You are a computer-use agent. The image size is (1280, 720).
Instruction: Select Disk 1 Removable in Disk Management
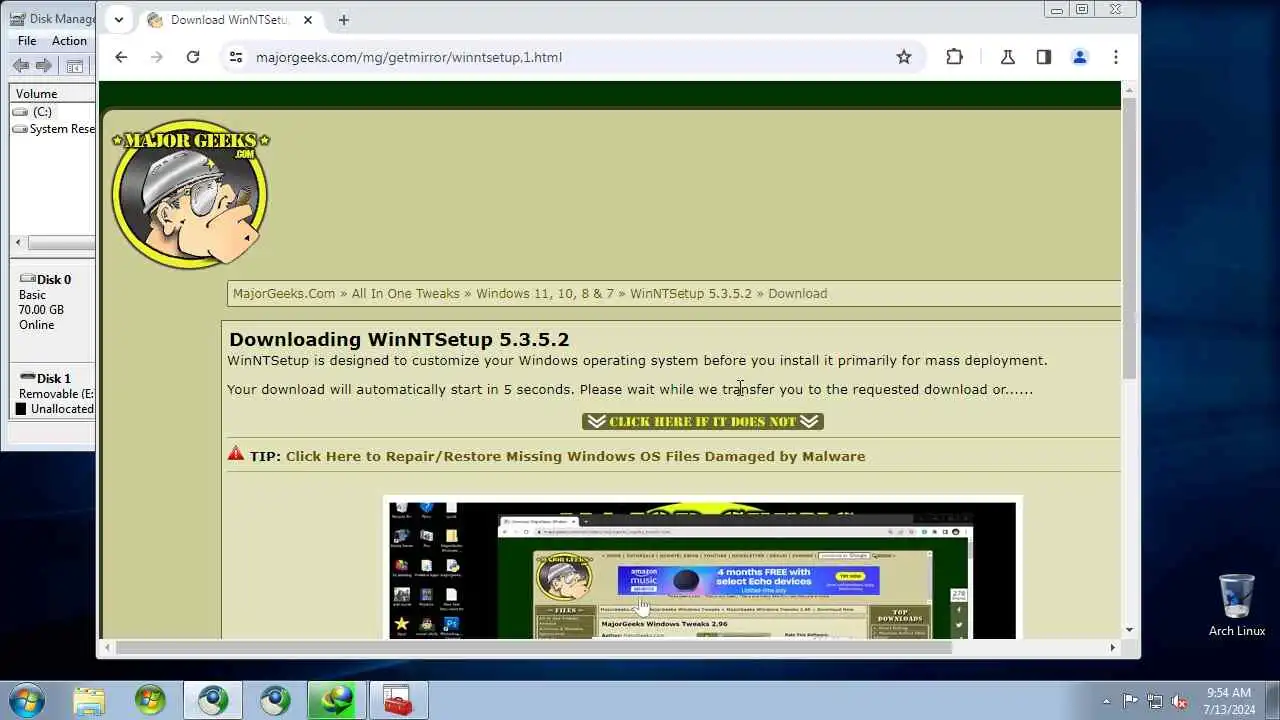53,392
